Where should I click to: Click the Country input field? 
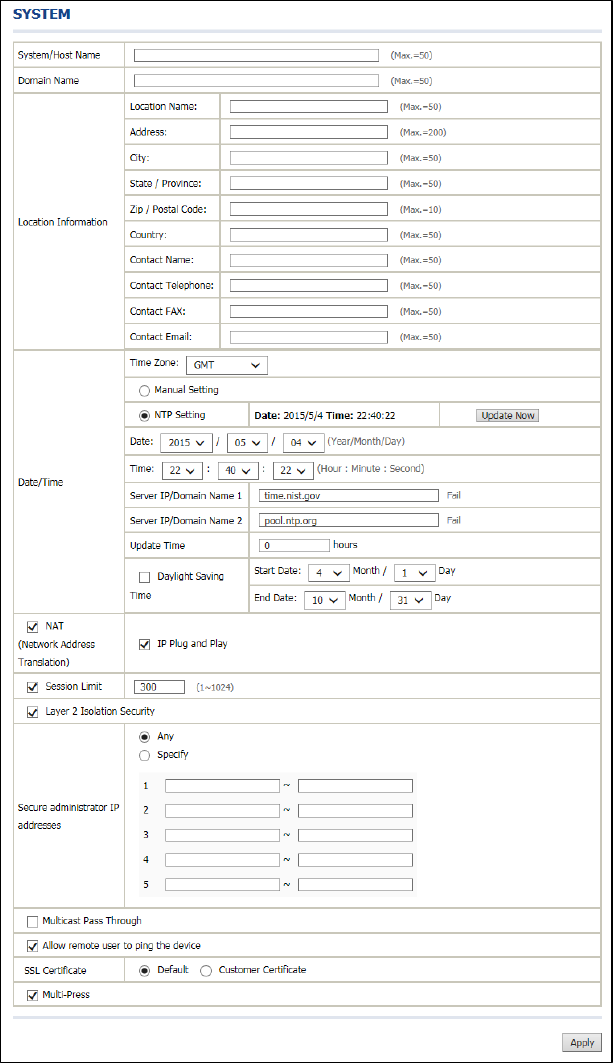pos(309,235)
